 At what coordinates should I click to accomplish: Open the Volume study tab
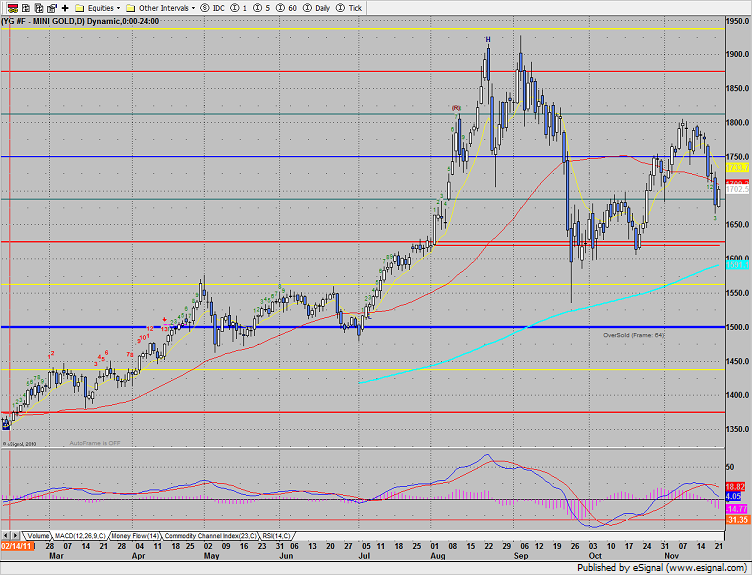[x=38, y=536]
